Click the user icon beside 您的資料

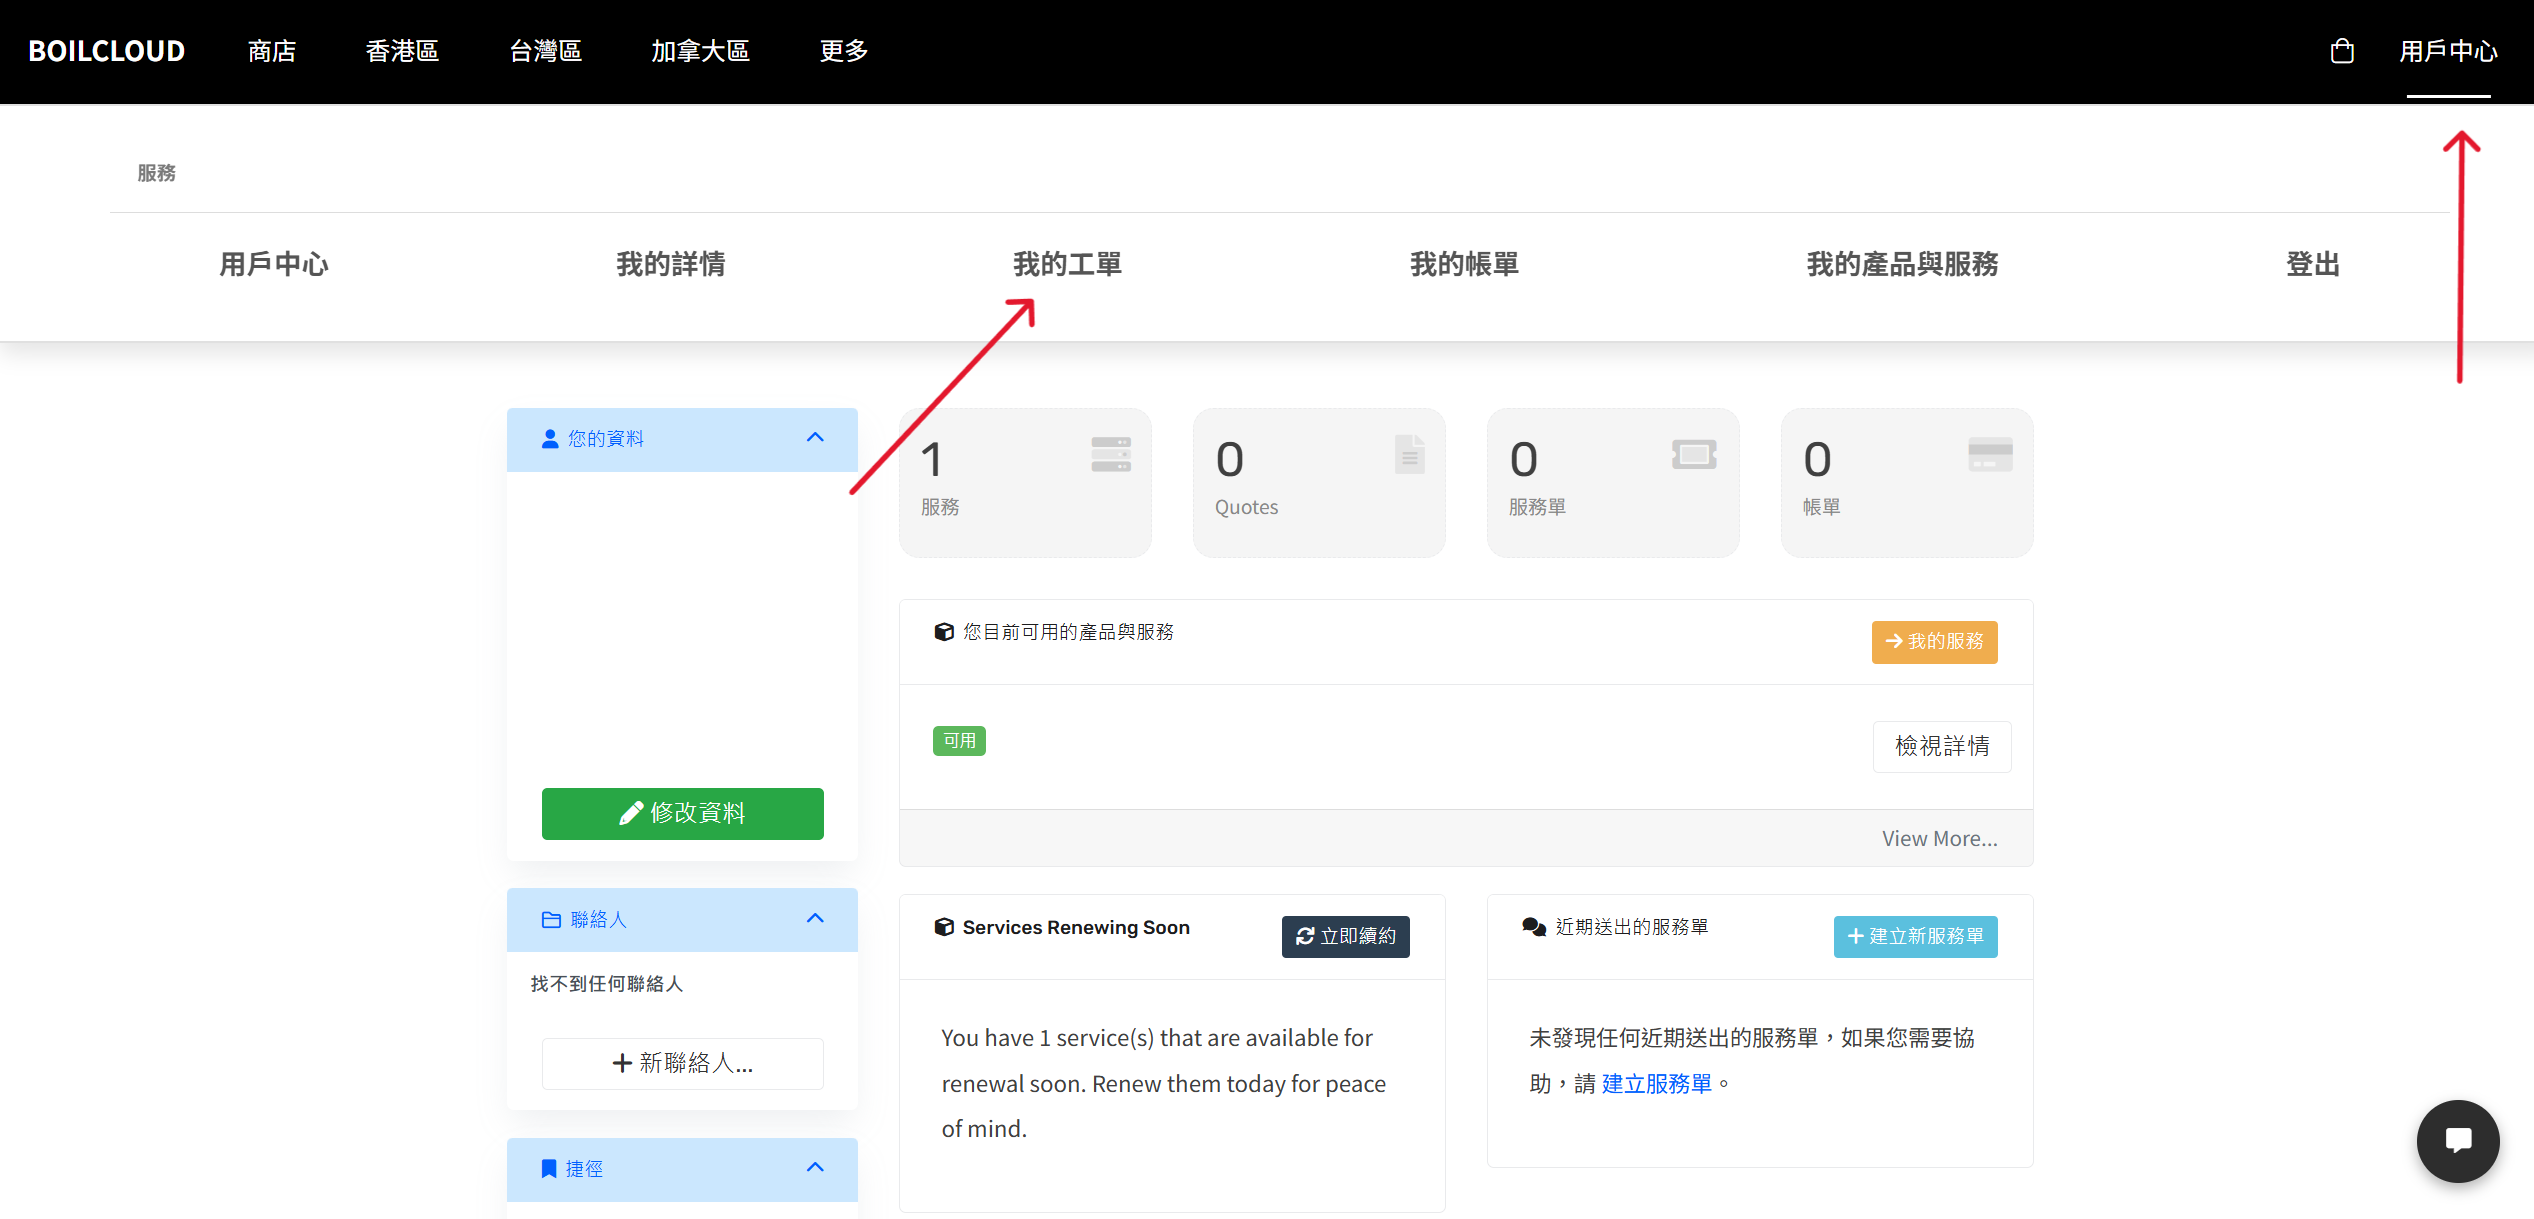[x=550, y=439]
